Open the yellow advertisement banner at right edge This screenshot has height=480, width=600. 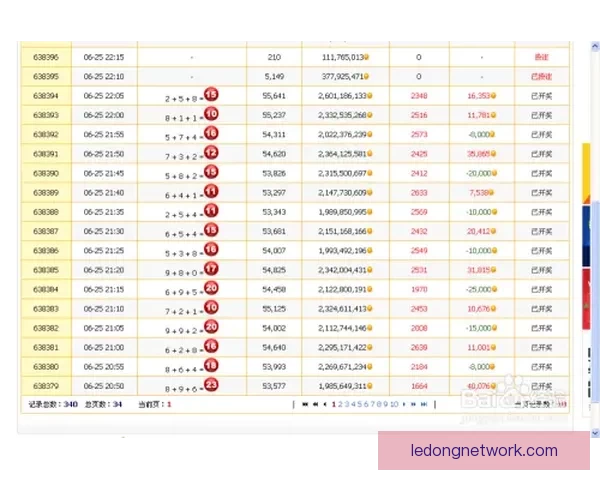click(586, 173)
